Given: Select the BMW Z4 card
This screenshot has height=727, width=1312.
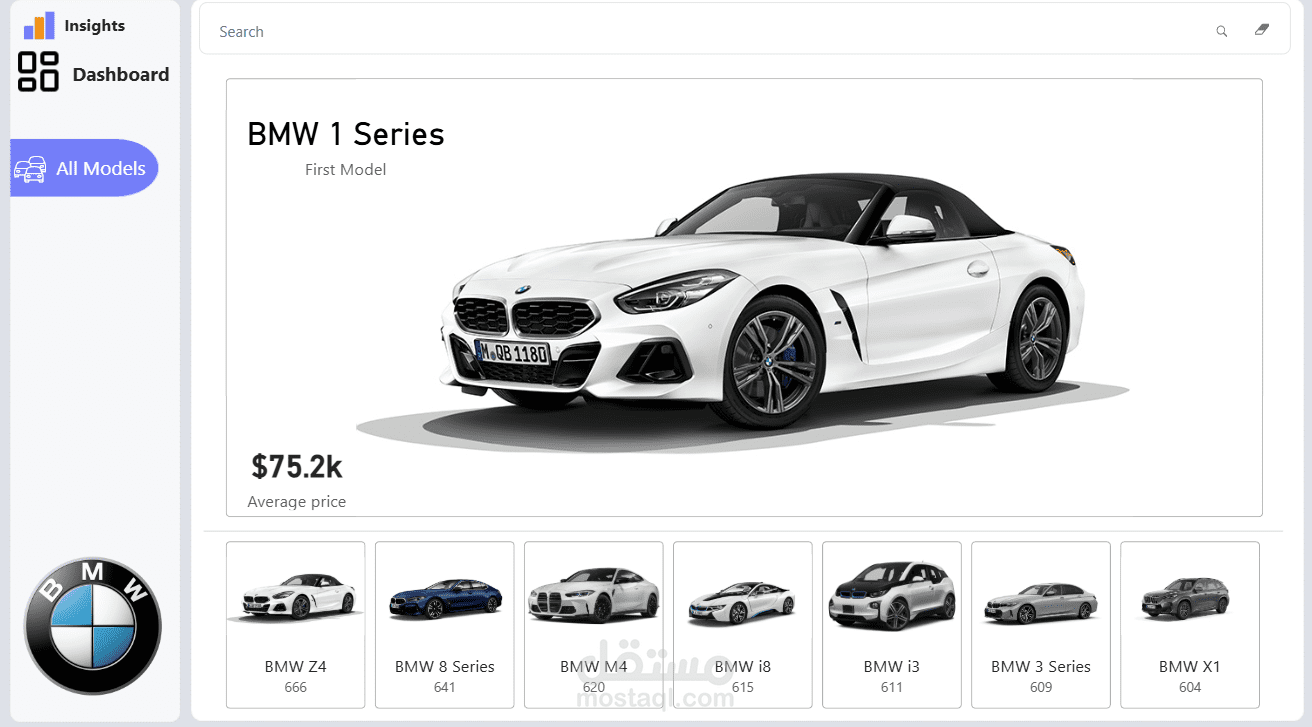Looking at the screenshot, I should (x=296, y=625).
